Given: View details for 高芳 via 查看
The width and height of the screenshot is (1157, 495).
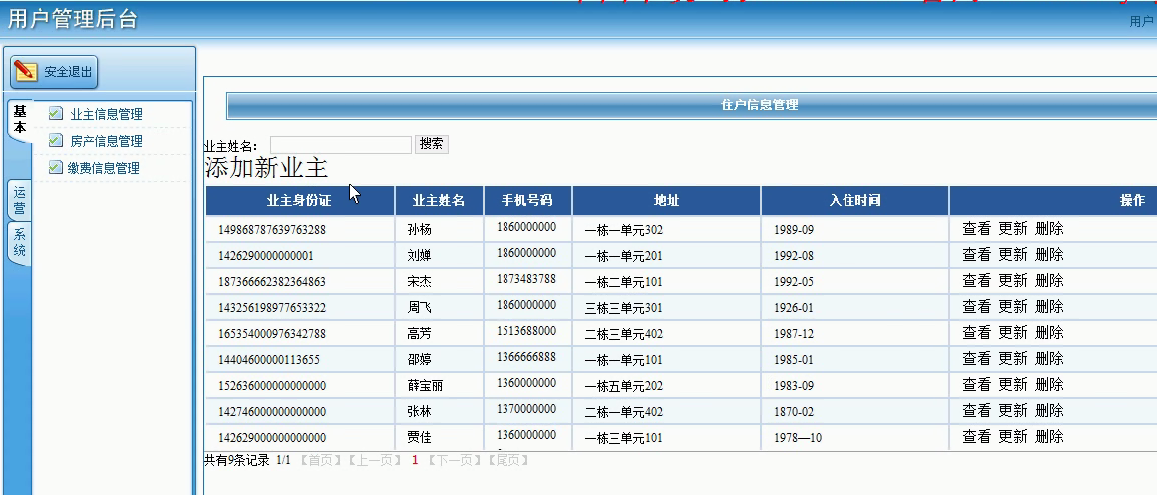Looking at the screenshot, I should [x=976, y=333].
